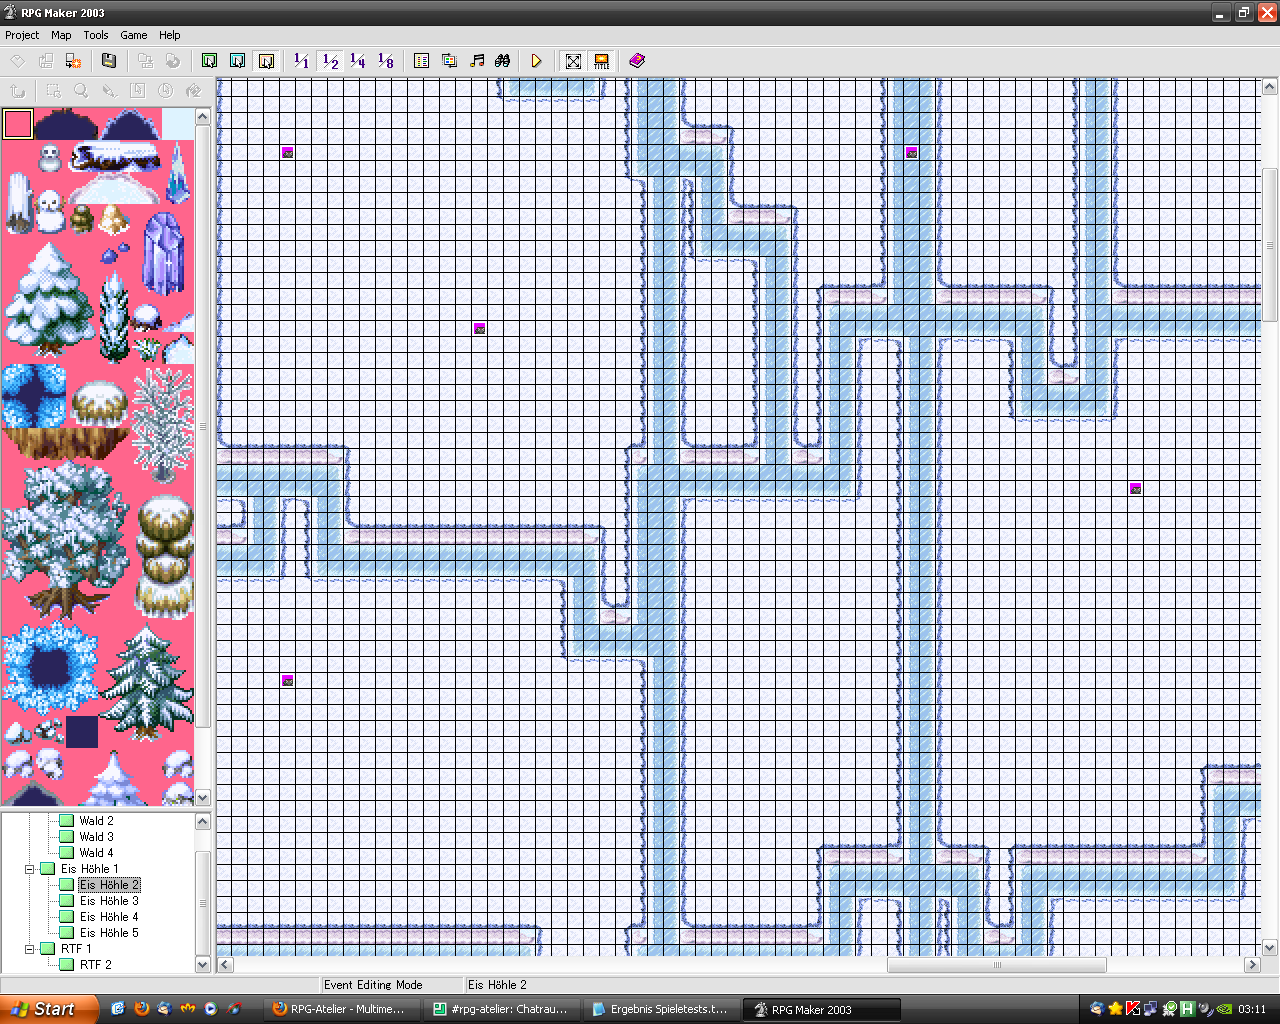Click the New Project toolbar icon
This screenshot has width=1280, height=1024.
(x=17, y=61)
